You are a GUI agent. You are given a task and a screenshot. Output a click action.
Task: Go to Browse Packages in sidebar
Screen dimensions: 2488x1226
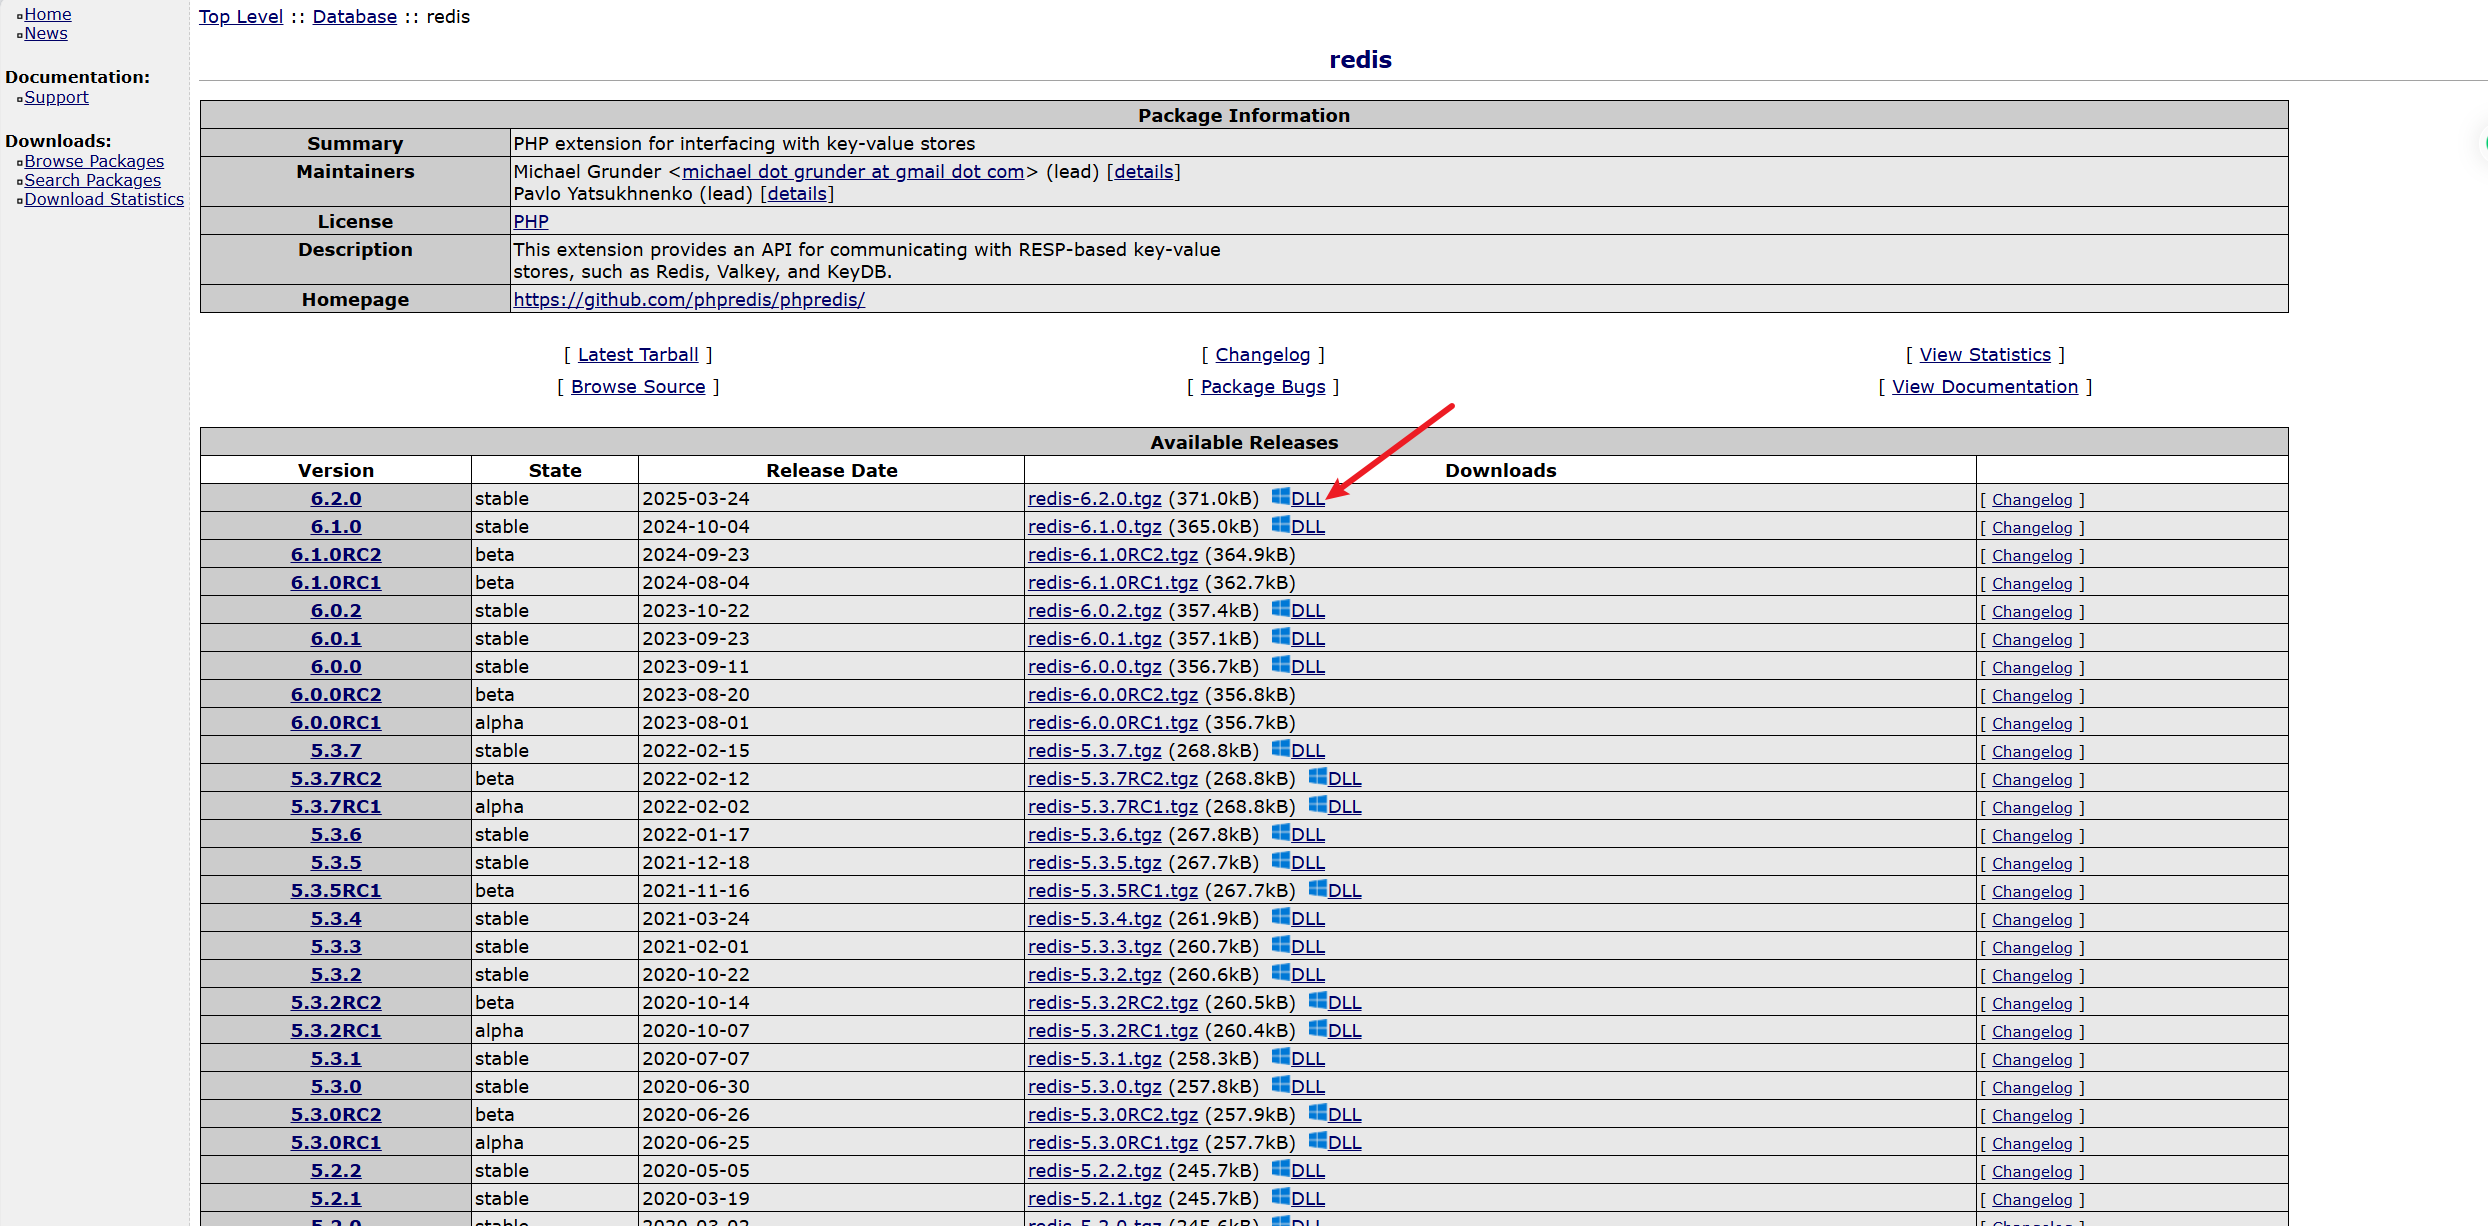click(94, 161)
